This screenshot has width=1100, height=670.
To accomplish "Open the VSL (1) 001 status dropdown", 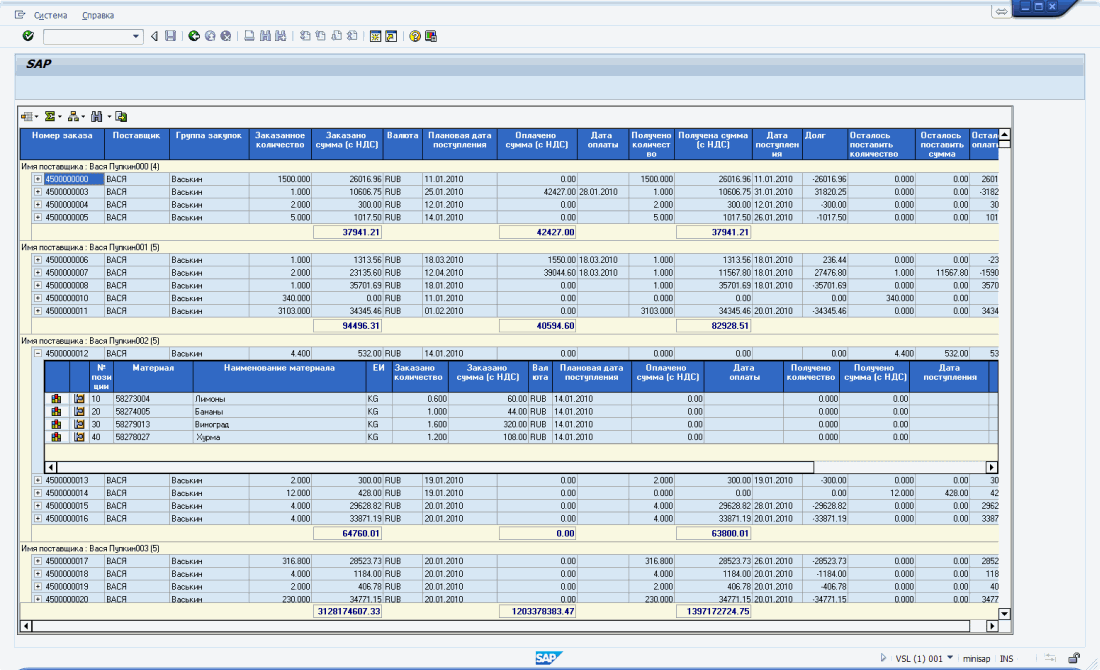I will pyautogui.click(x=950, y=658).
